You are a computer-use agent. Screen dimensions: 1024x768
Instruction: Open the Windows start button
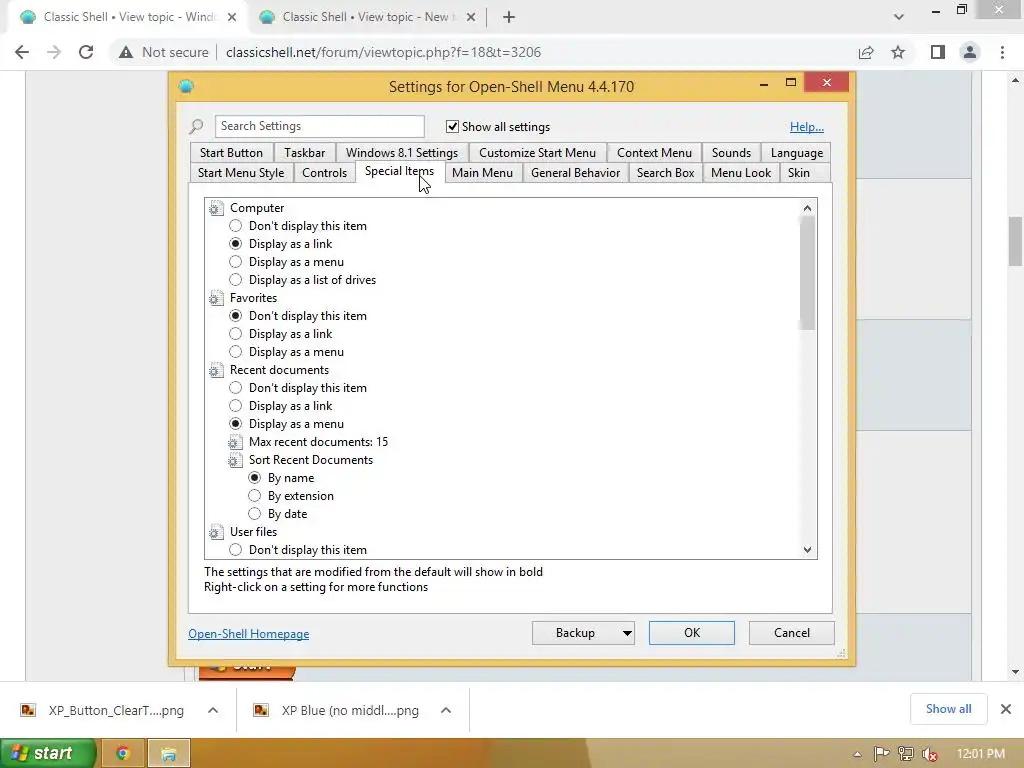coord(47,754)
